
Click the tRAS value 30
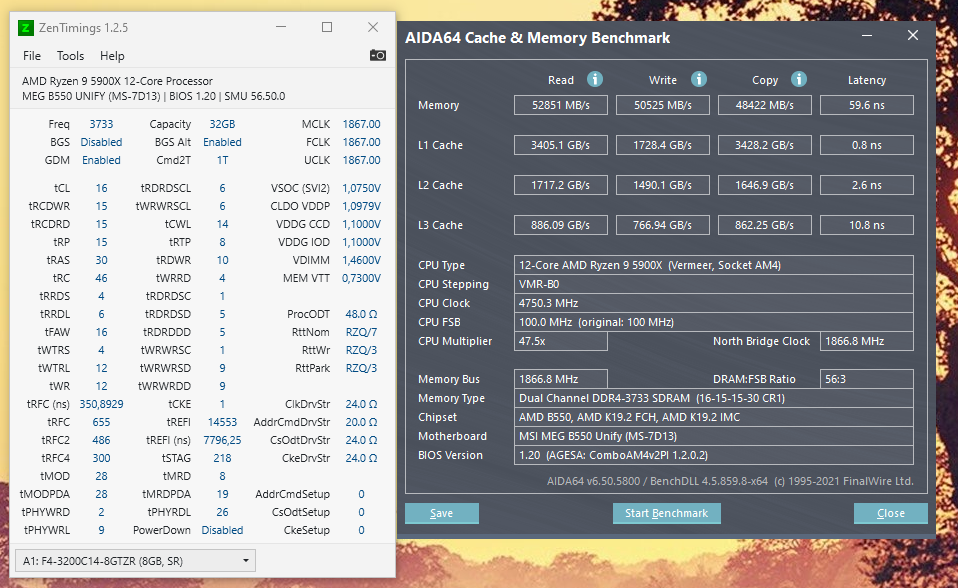101,260
